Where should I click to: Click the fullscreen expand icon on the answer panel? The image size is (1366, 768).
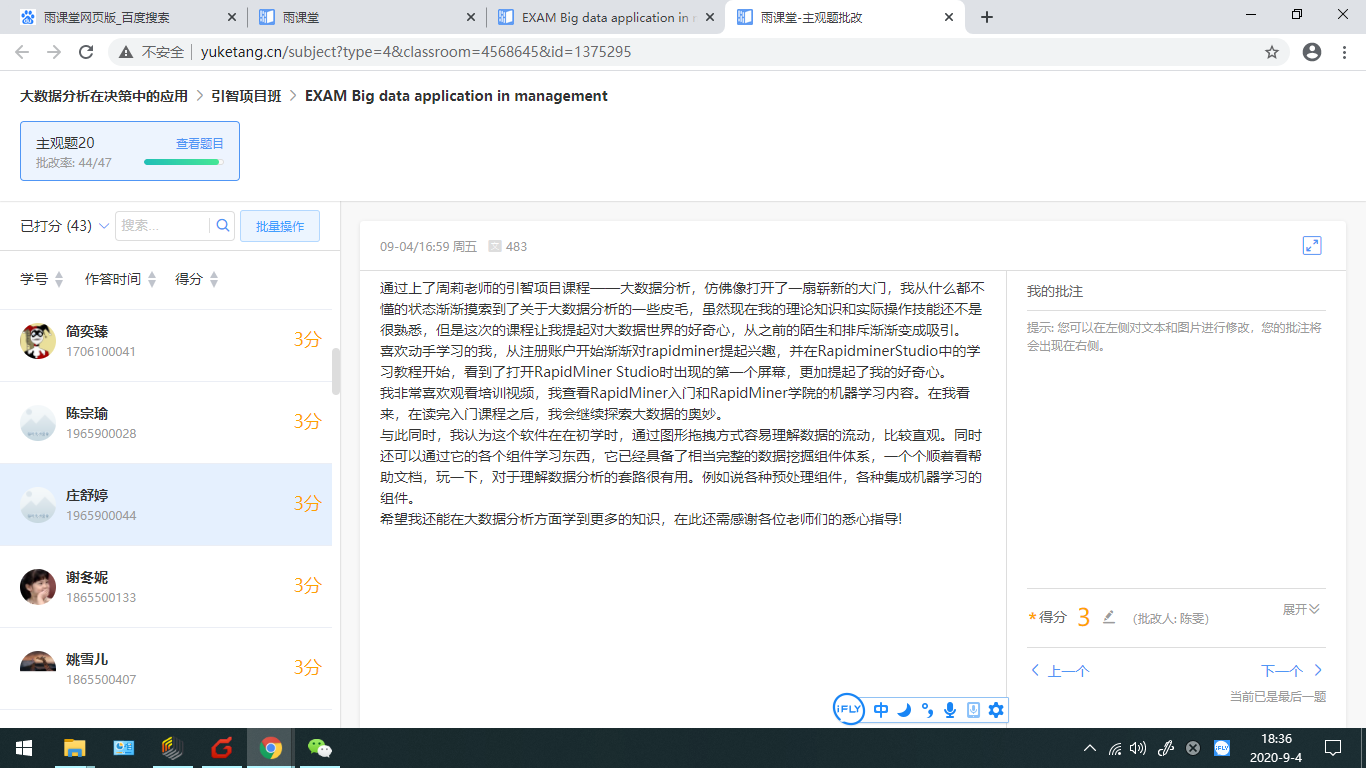pyautogui.click(x=1312, y=246)
